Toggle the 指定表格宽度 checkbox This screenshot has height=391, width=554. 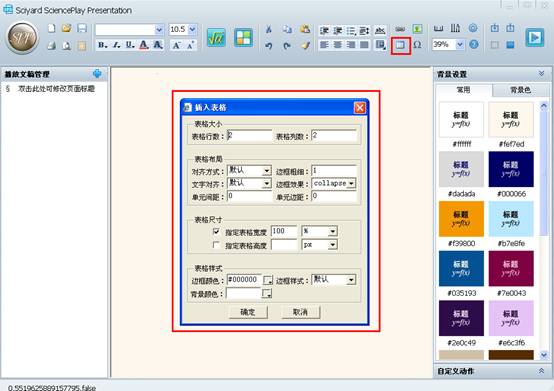[x=216, y=232]
